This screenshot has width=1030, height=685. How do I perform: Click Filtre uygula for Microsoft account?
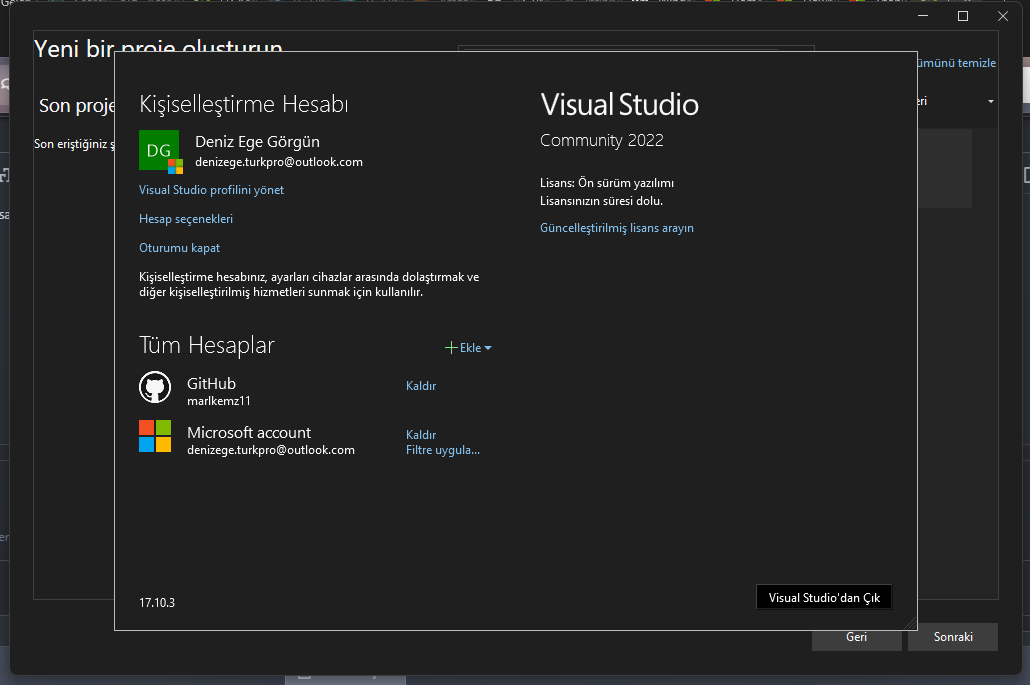pos(442,450)
